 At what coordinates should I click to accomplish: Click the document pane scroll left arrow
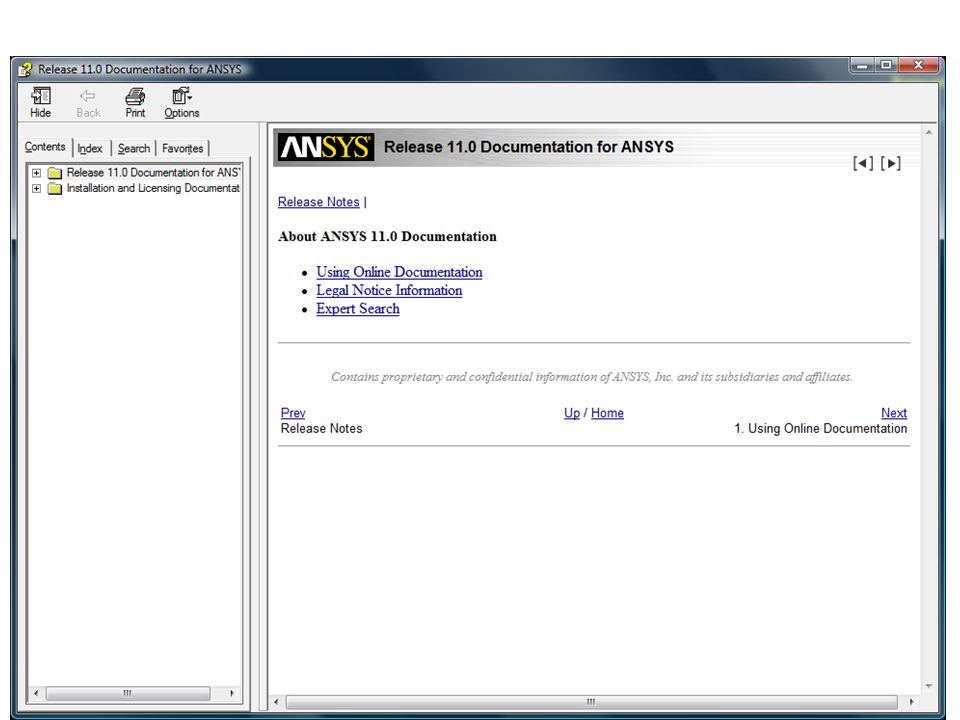pyautogui.click(x=276, y=702)
